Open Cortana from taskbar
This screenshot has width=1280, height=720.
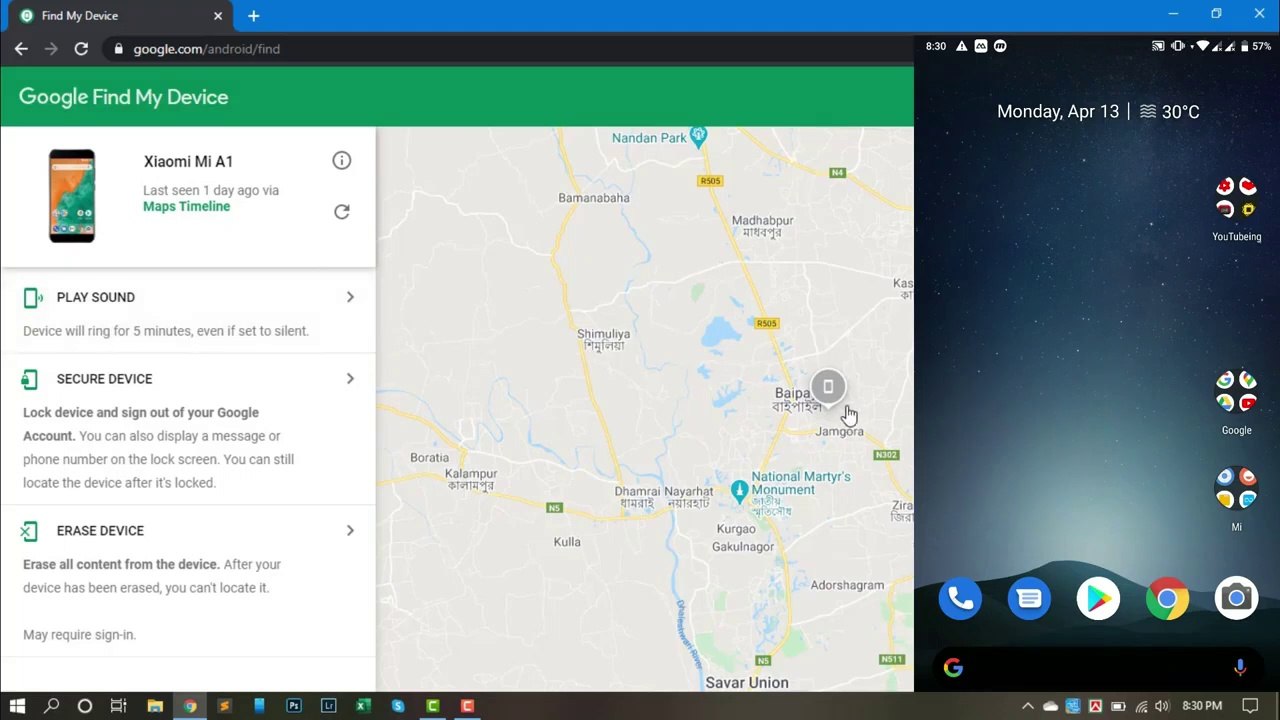click(x=85, y=706)
